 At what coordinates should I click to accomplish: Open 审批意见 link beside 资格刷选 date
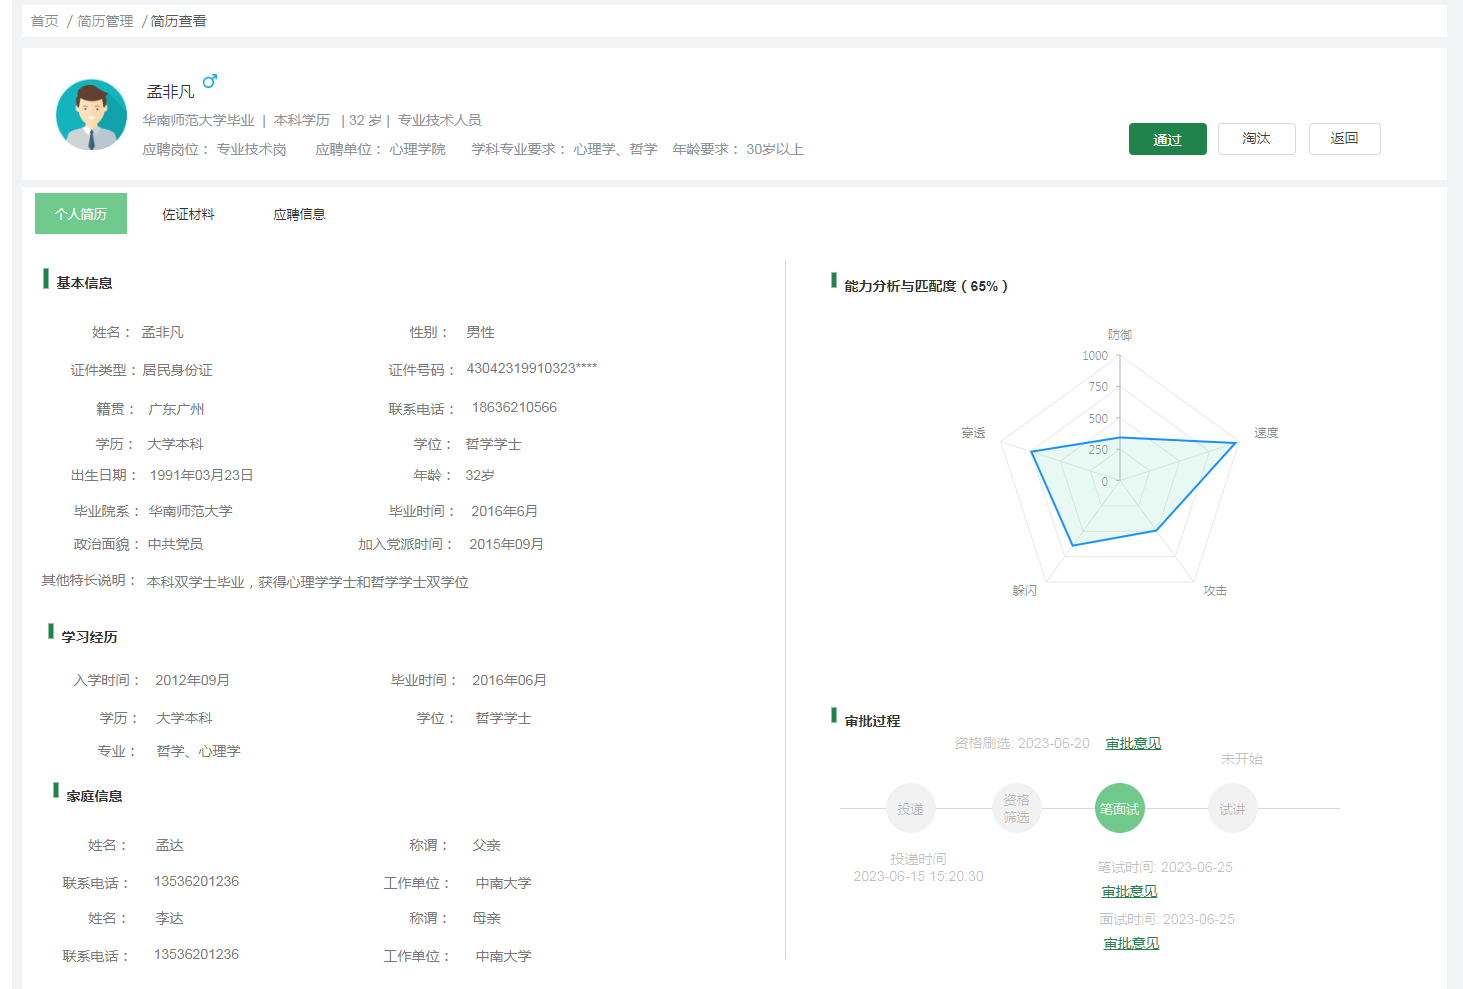[x=1133, y=743]
